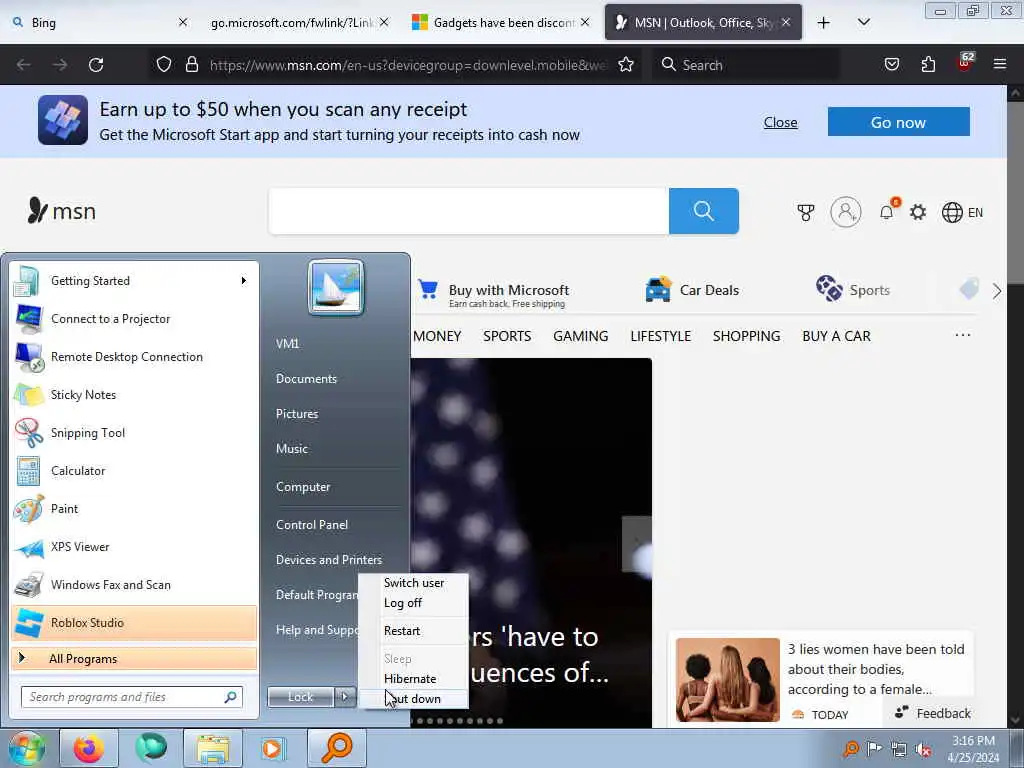This screenshot has height=768, width=1024.
Task: Choose Shut down from the power menu
Action: 413,699
